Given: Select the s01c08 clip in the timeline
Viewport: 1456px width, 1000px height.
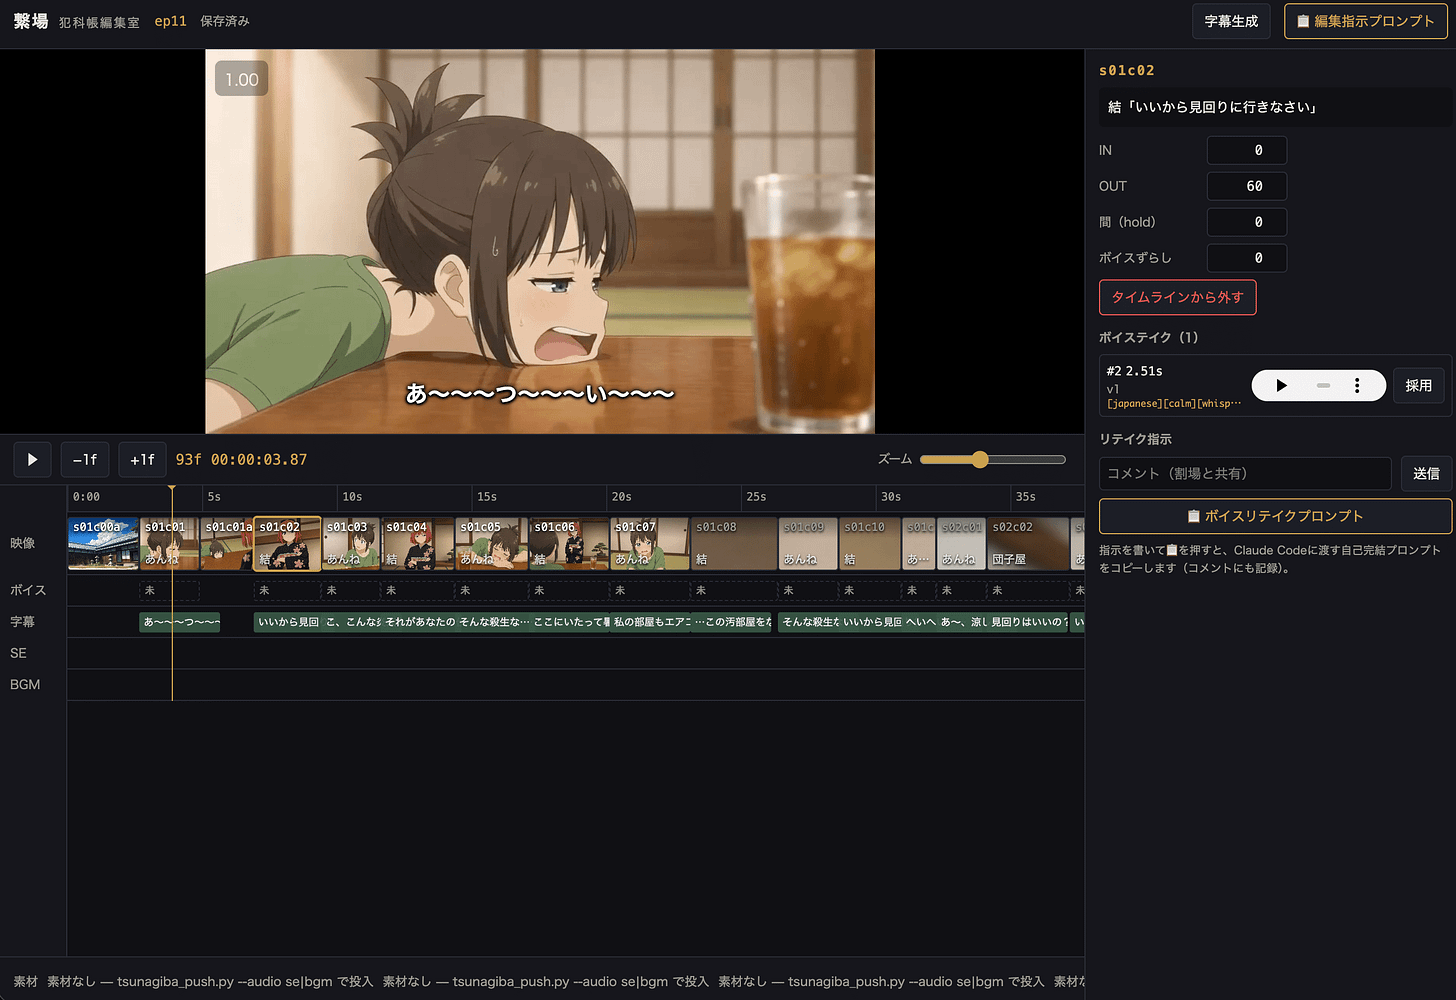Looking at the screenshot, I should [x=734, y=544].
